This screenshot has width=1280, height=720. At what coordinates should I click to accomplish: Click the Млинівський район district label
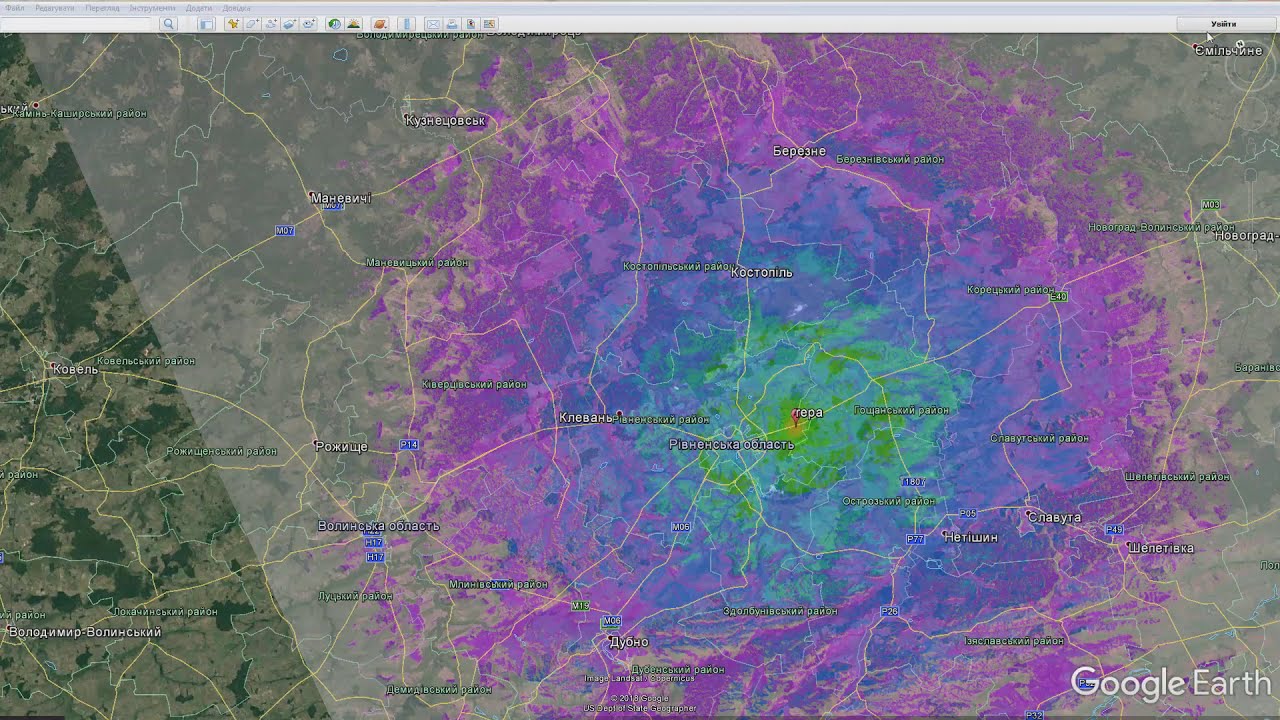tap(498, 584)
